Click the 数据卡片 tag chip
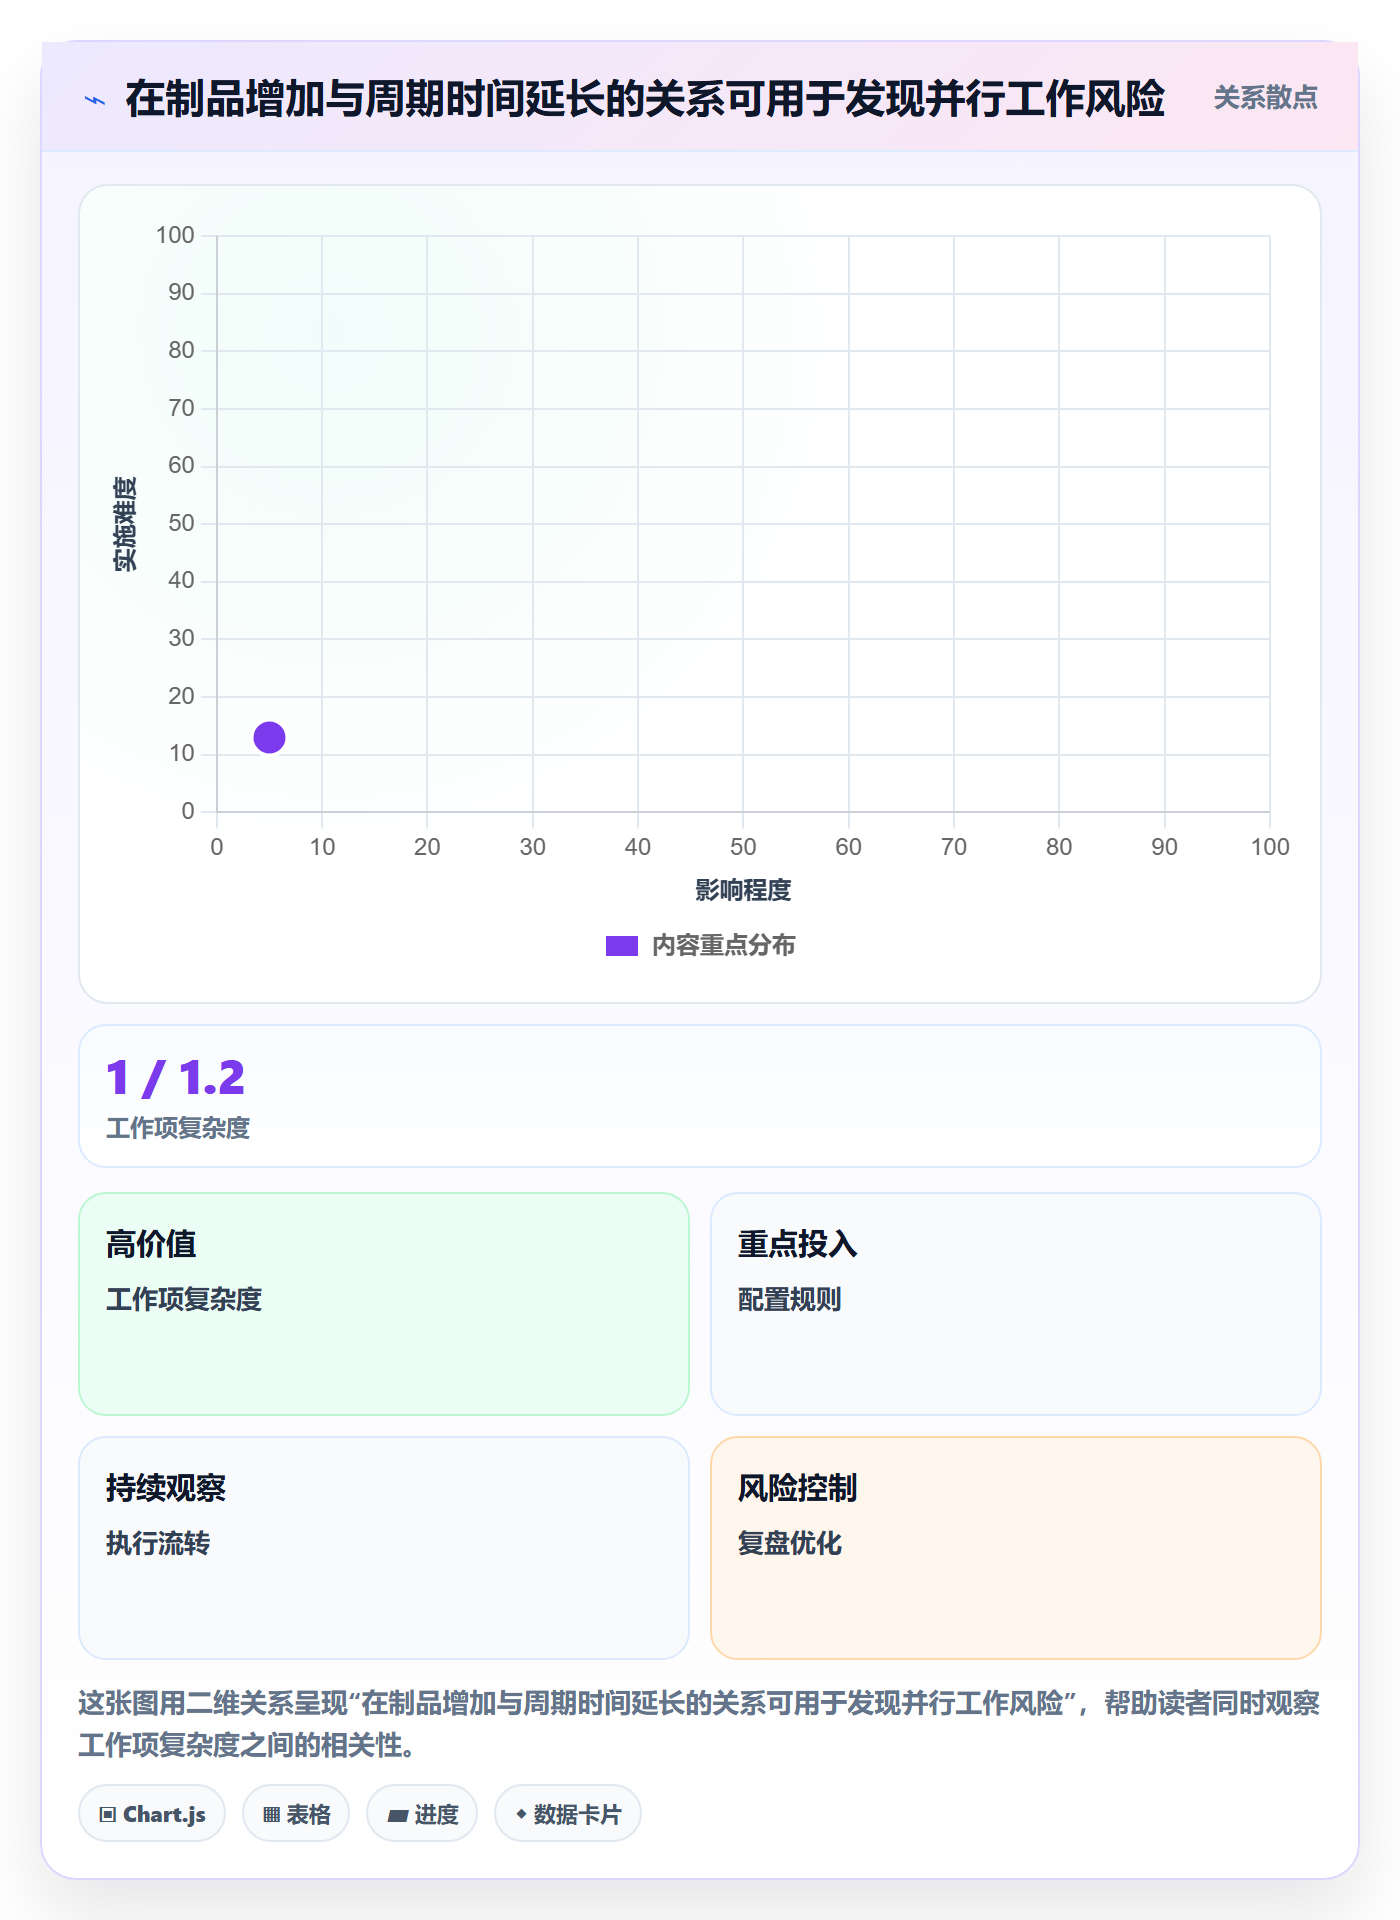1400x1920 pixels. 568,1813
